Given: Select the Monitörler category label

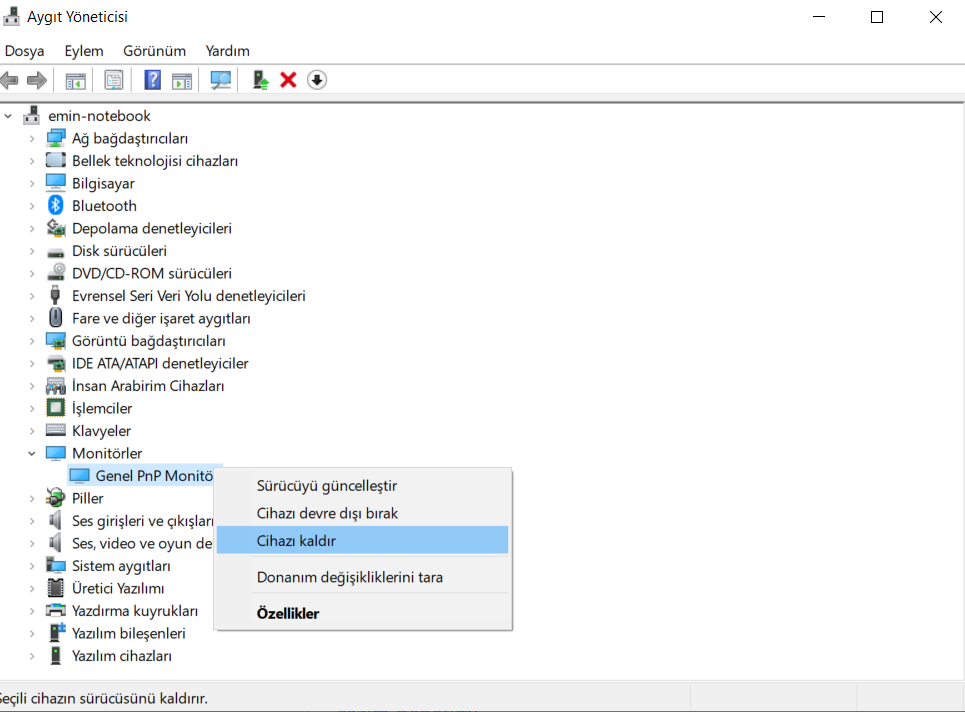Looking at the screenshot, I should point(107,454).
